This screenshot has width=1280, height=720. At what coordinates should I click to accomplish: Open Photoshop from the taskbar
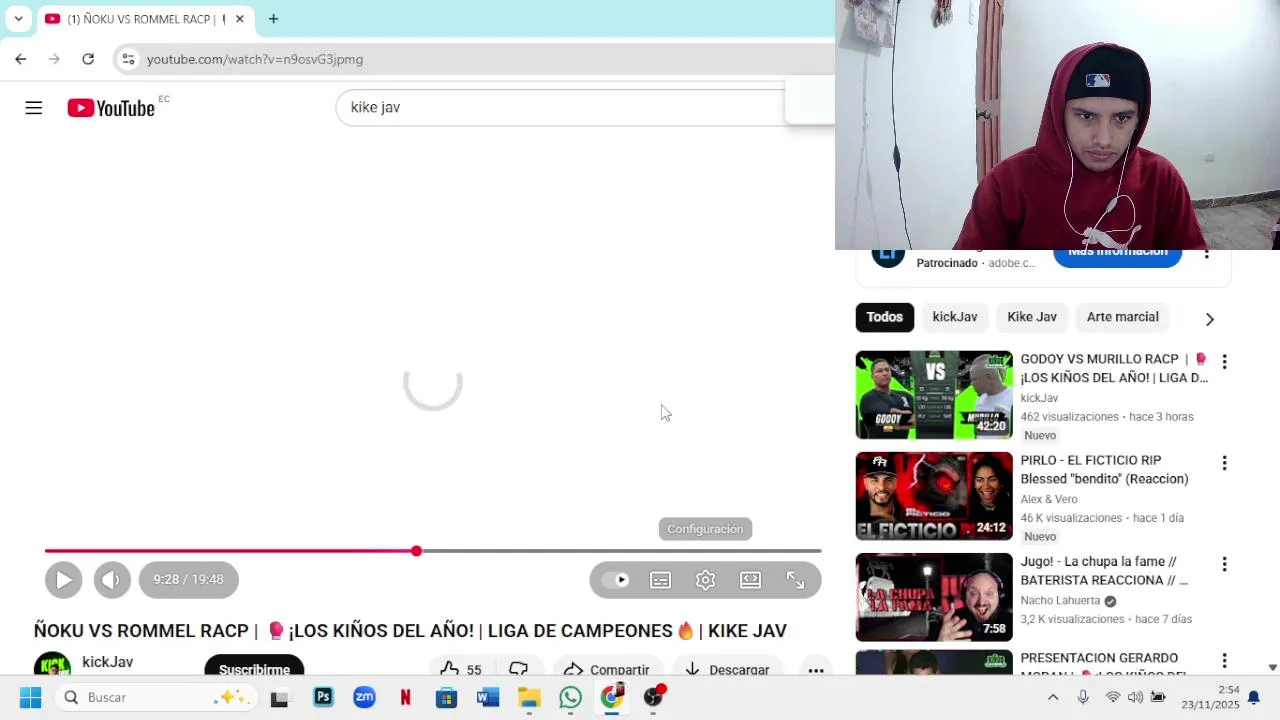[323, 697]
